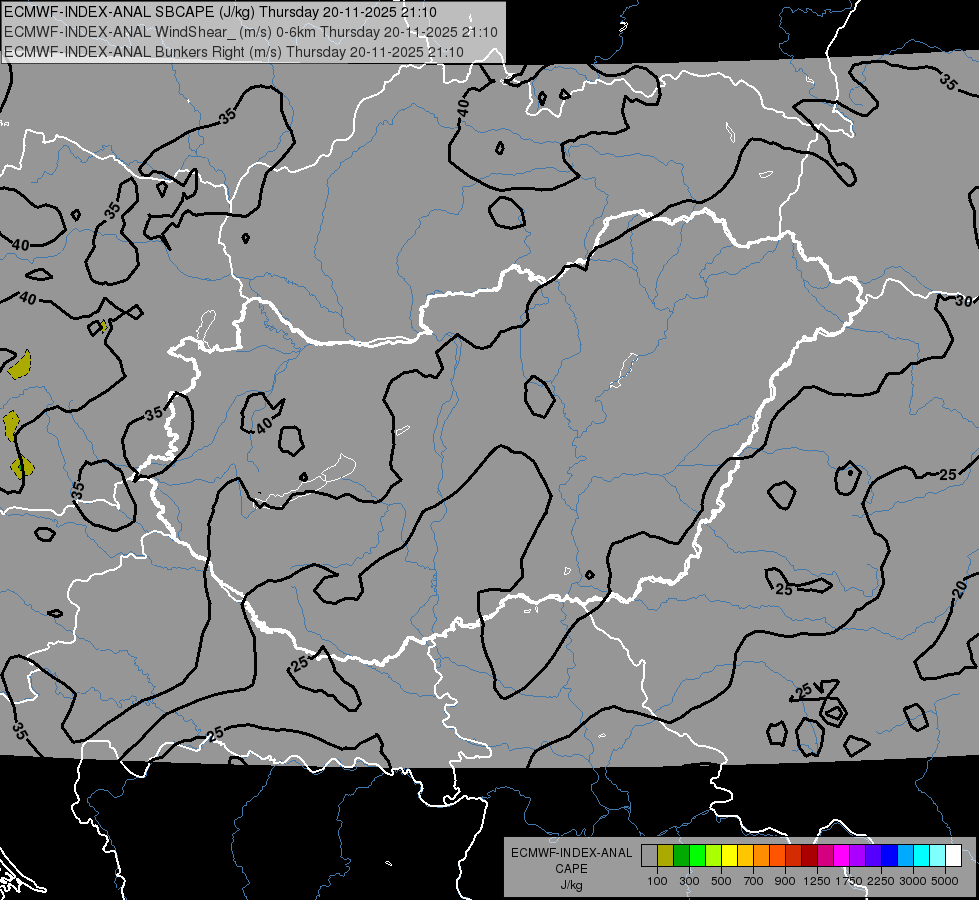Click the 5000 label under the legend

pos(945,881)
